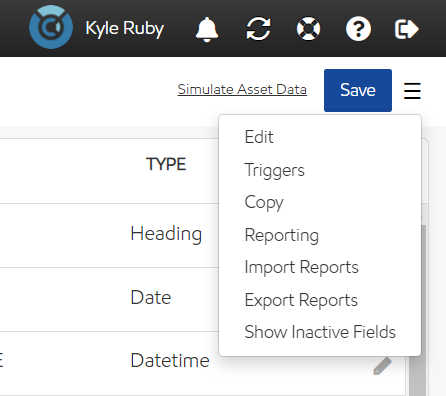The width and height of the screenshot is (446, 396).
Task: Choose Import Reports menu entry
Action: 301,267
